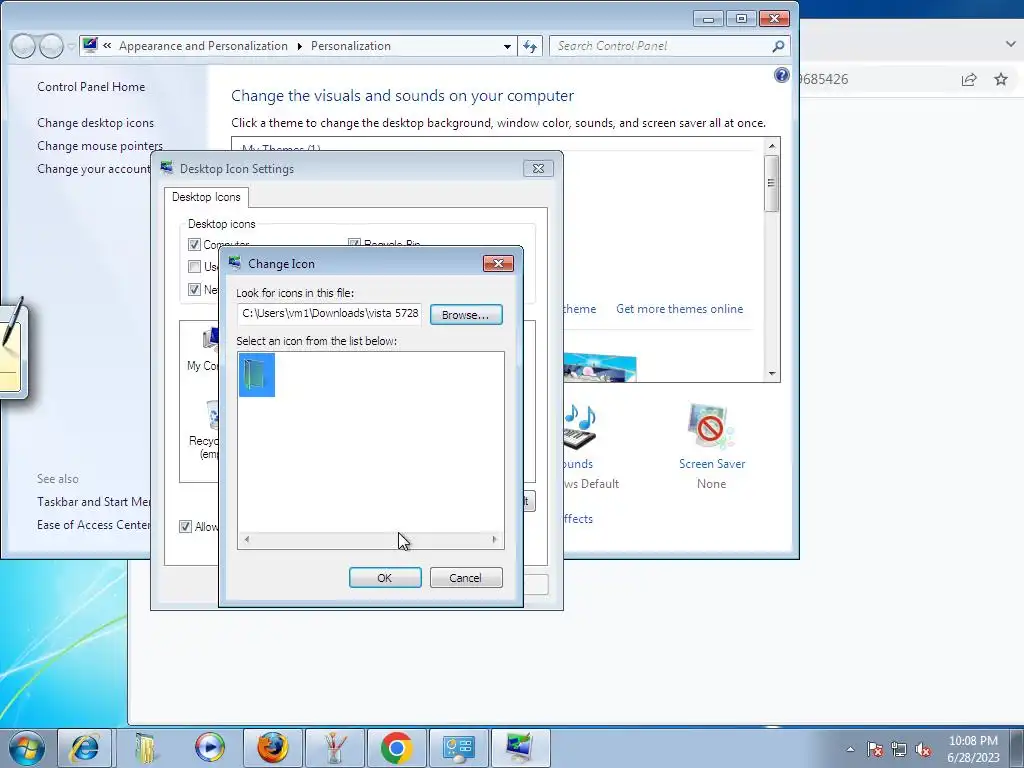The height and width of the screenshot is (768, 1024).
Task: Show hidden tray icons arrow
Action: 850,749
